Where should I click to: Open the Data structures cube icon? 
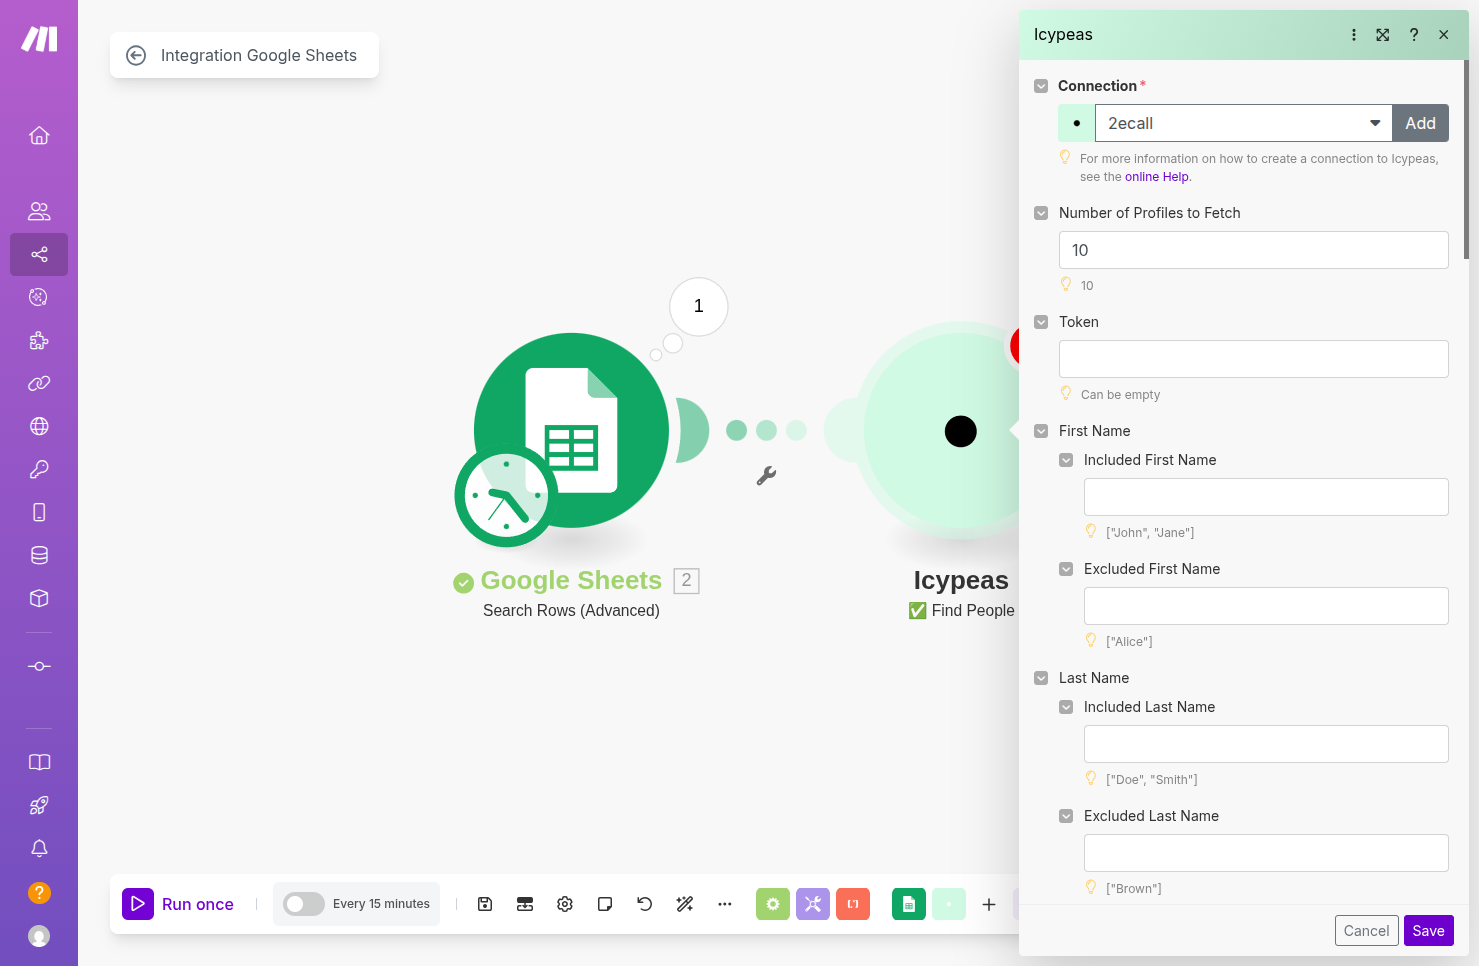pos(39,598)
